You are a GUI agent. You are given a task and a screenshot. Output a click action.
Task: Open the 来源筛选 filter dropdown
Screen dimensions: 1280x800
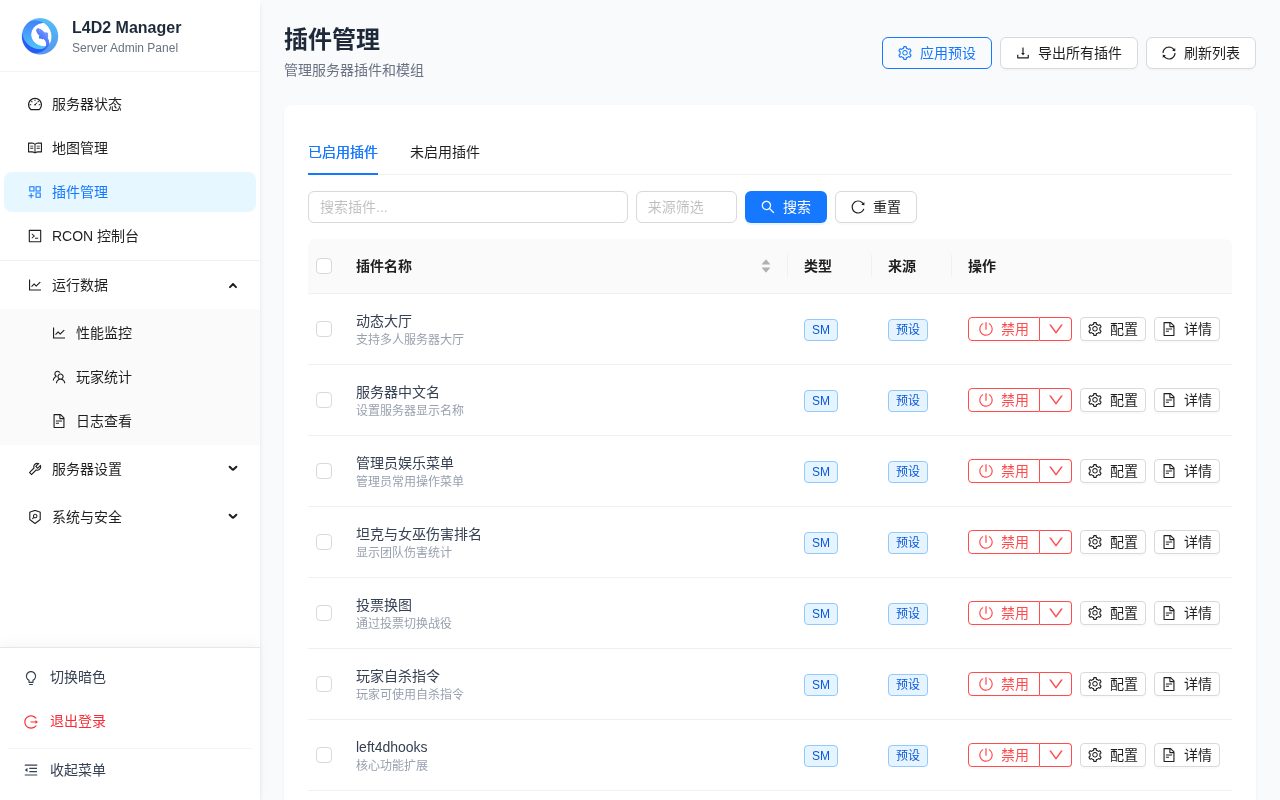pyautogui.click(x=686, y=207)
